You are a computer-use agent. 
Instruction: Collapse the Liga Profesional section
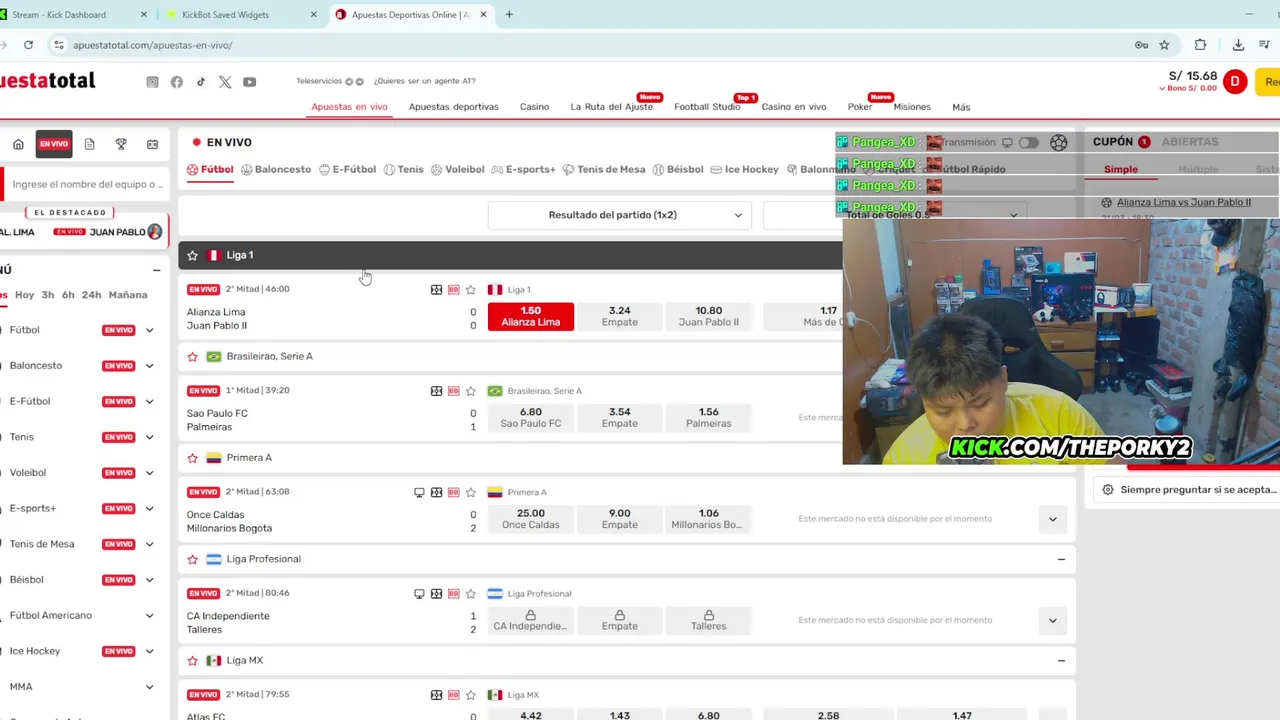click(x=1061, y=559)
